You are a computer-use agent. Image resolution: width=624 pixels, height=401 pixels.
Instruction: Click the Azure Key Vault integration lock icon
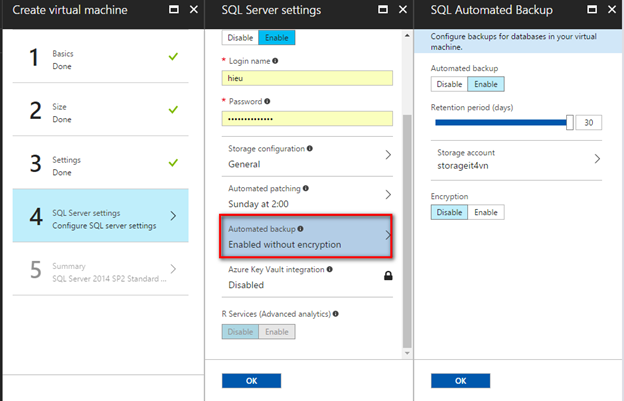coord(389,276)
